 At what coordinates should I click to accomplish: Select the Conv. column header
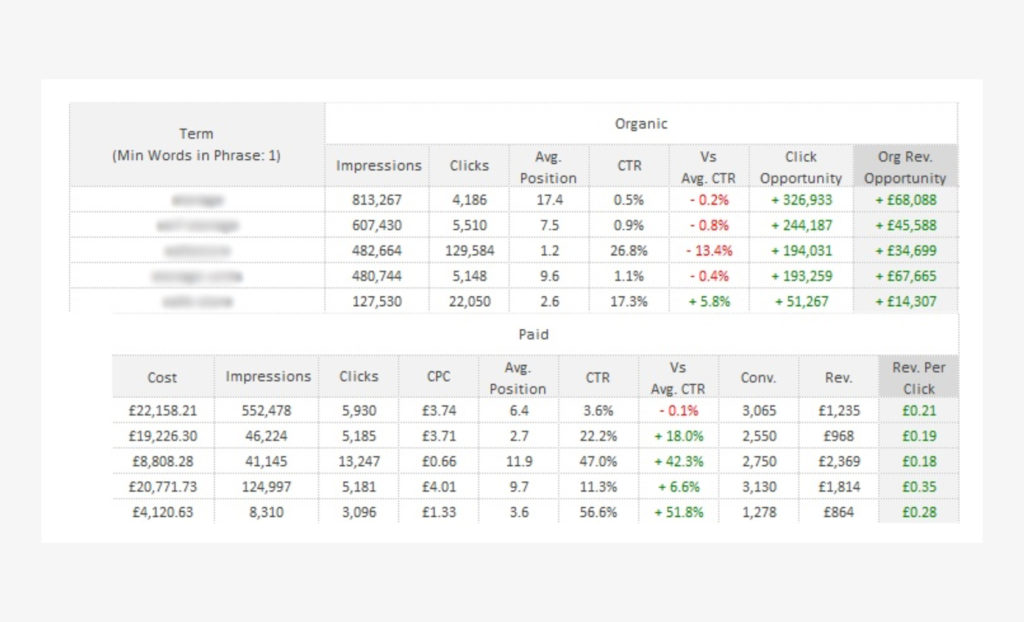coord(758,377)
